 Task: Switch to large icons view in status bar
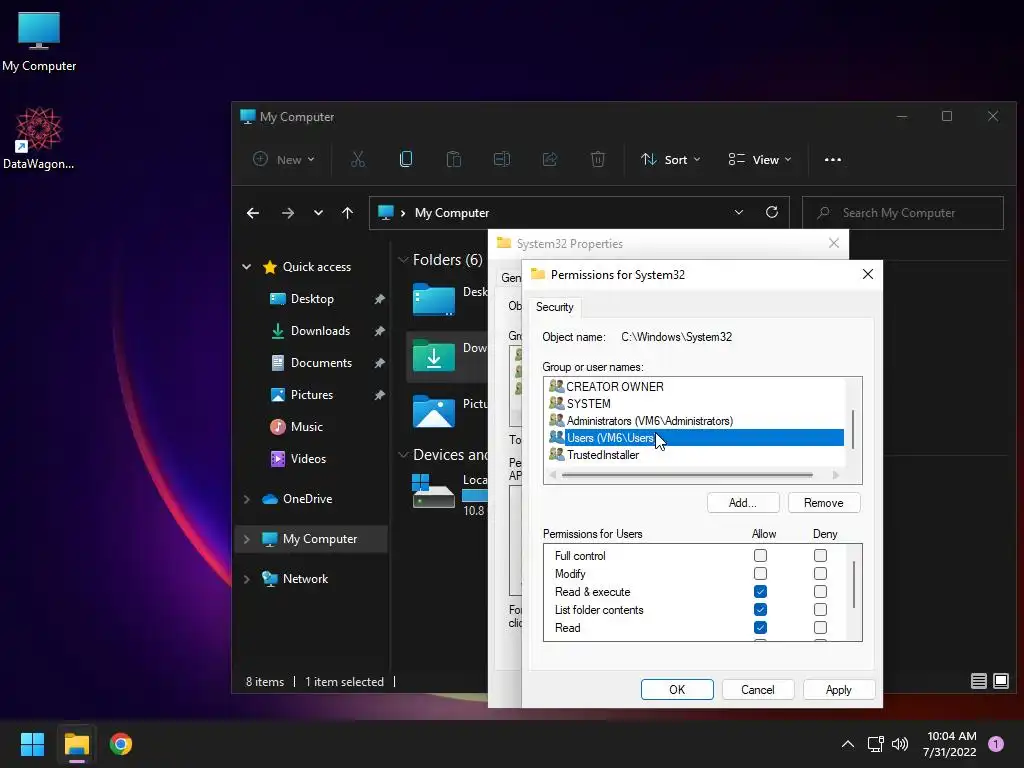click(1000, 681)
